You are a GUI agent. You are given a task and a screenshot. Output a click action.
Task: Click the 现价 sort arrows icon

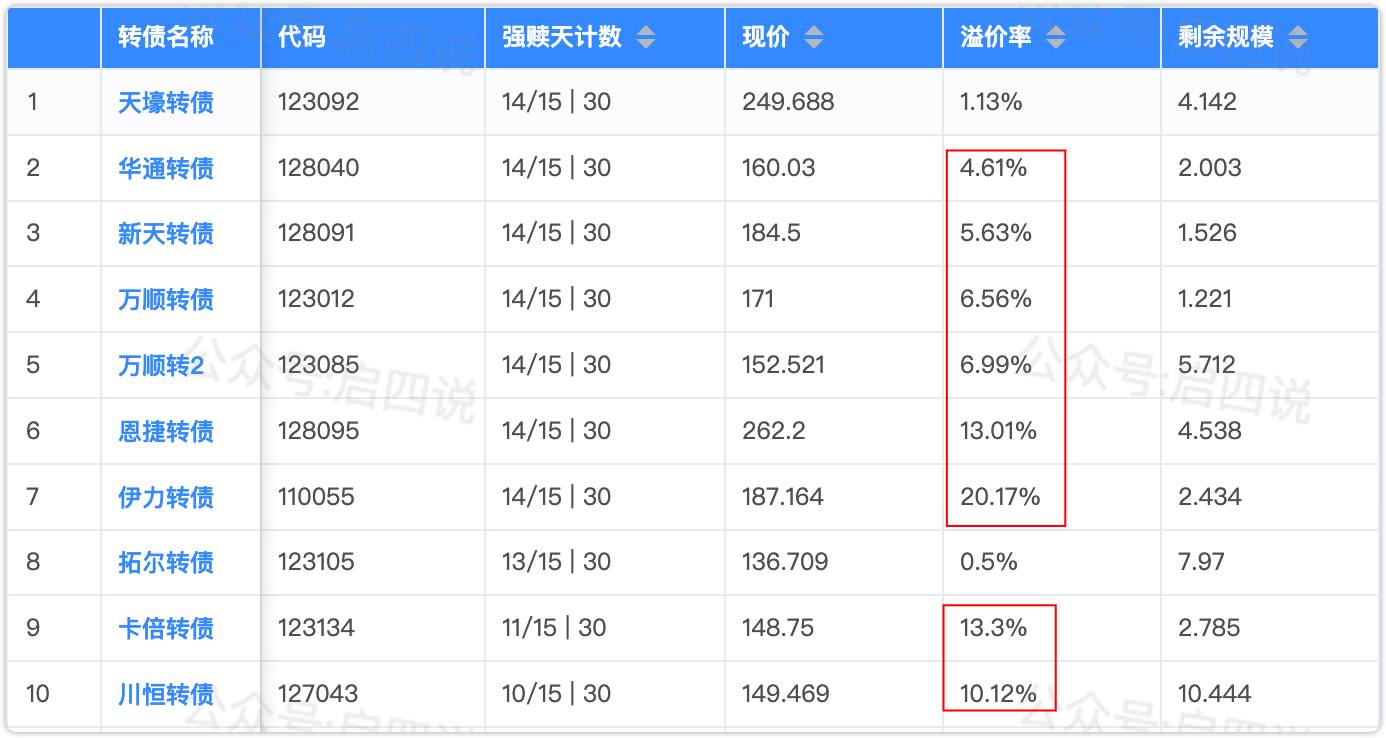(814, 38)
